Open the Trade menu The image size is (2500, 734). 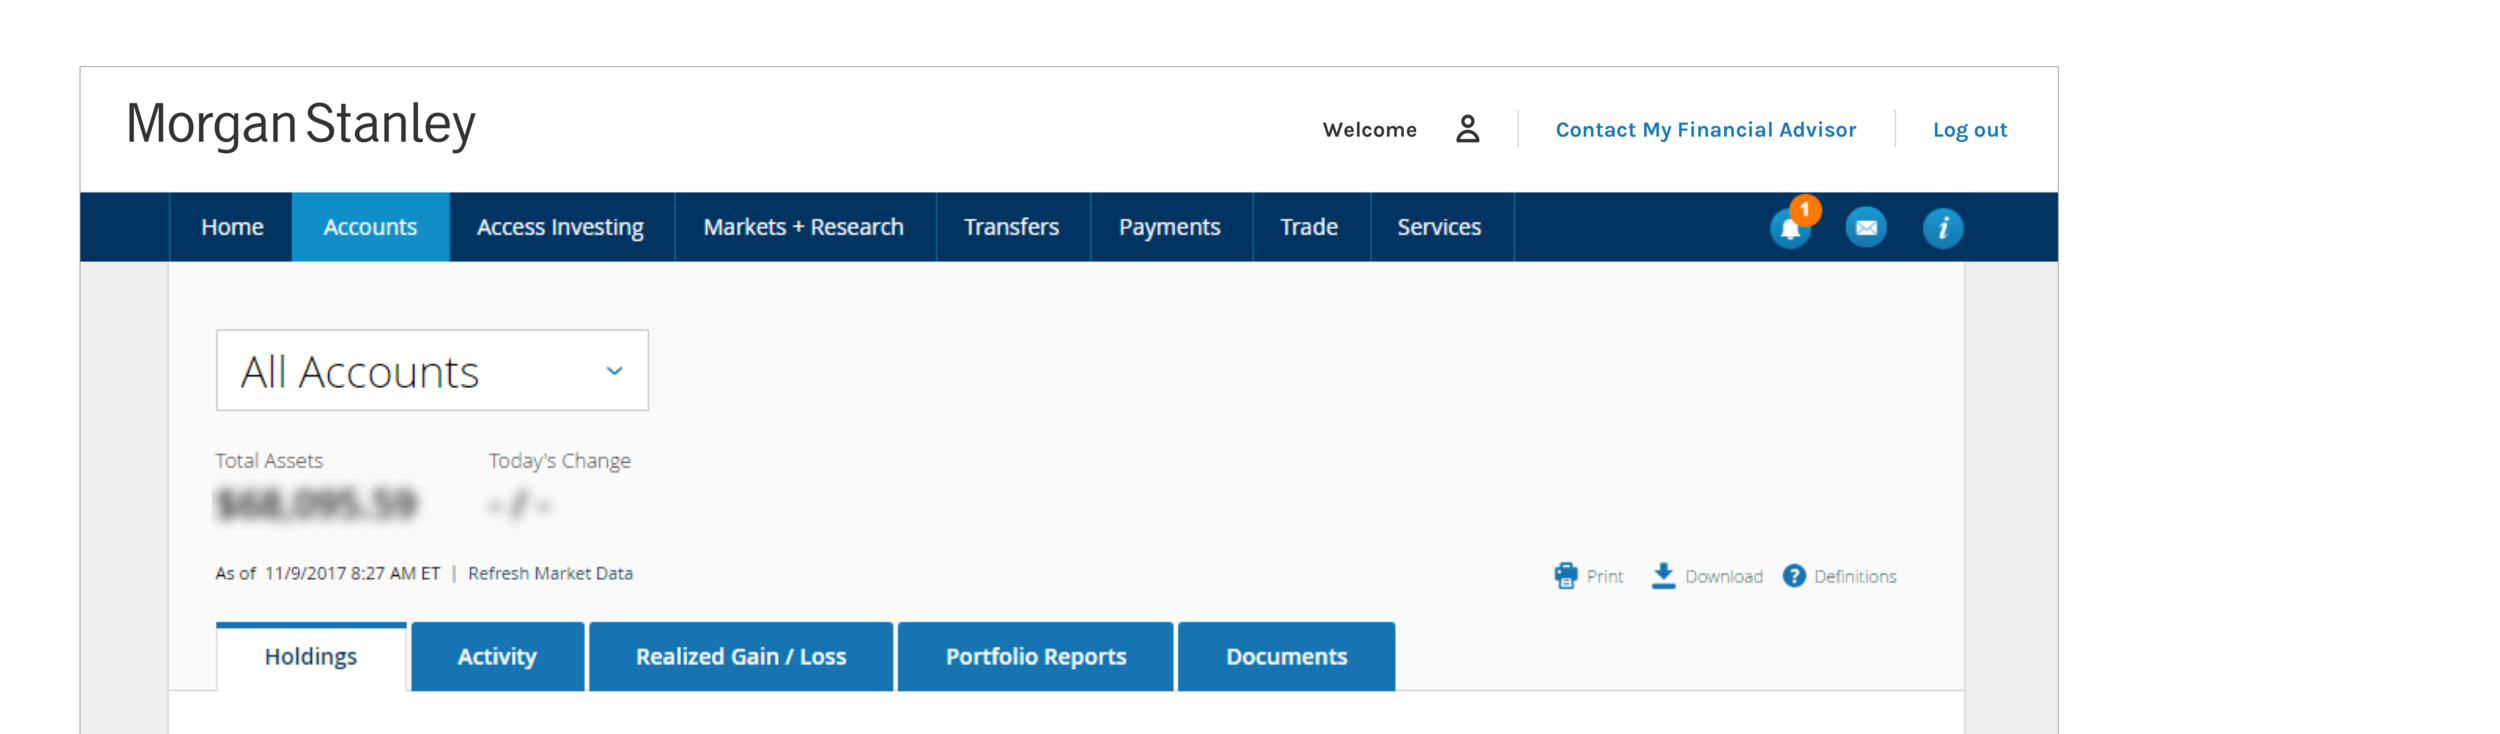pyautogui.click(x=1309, y=227)
